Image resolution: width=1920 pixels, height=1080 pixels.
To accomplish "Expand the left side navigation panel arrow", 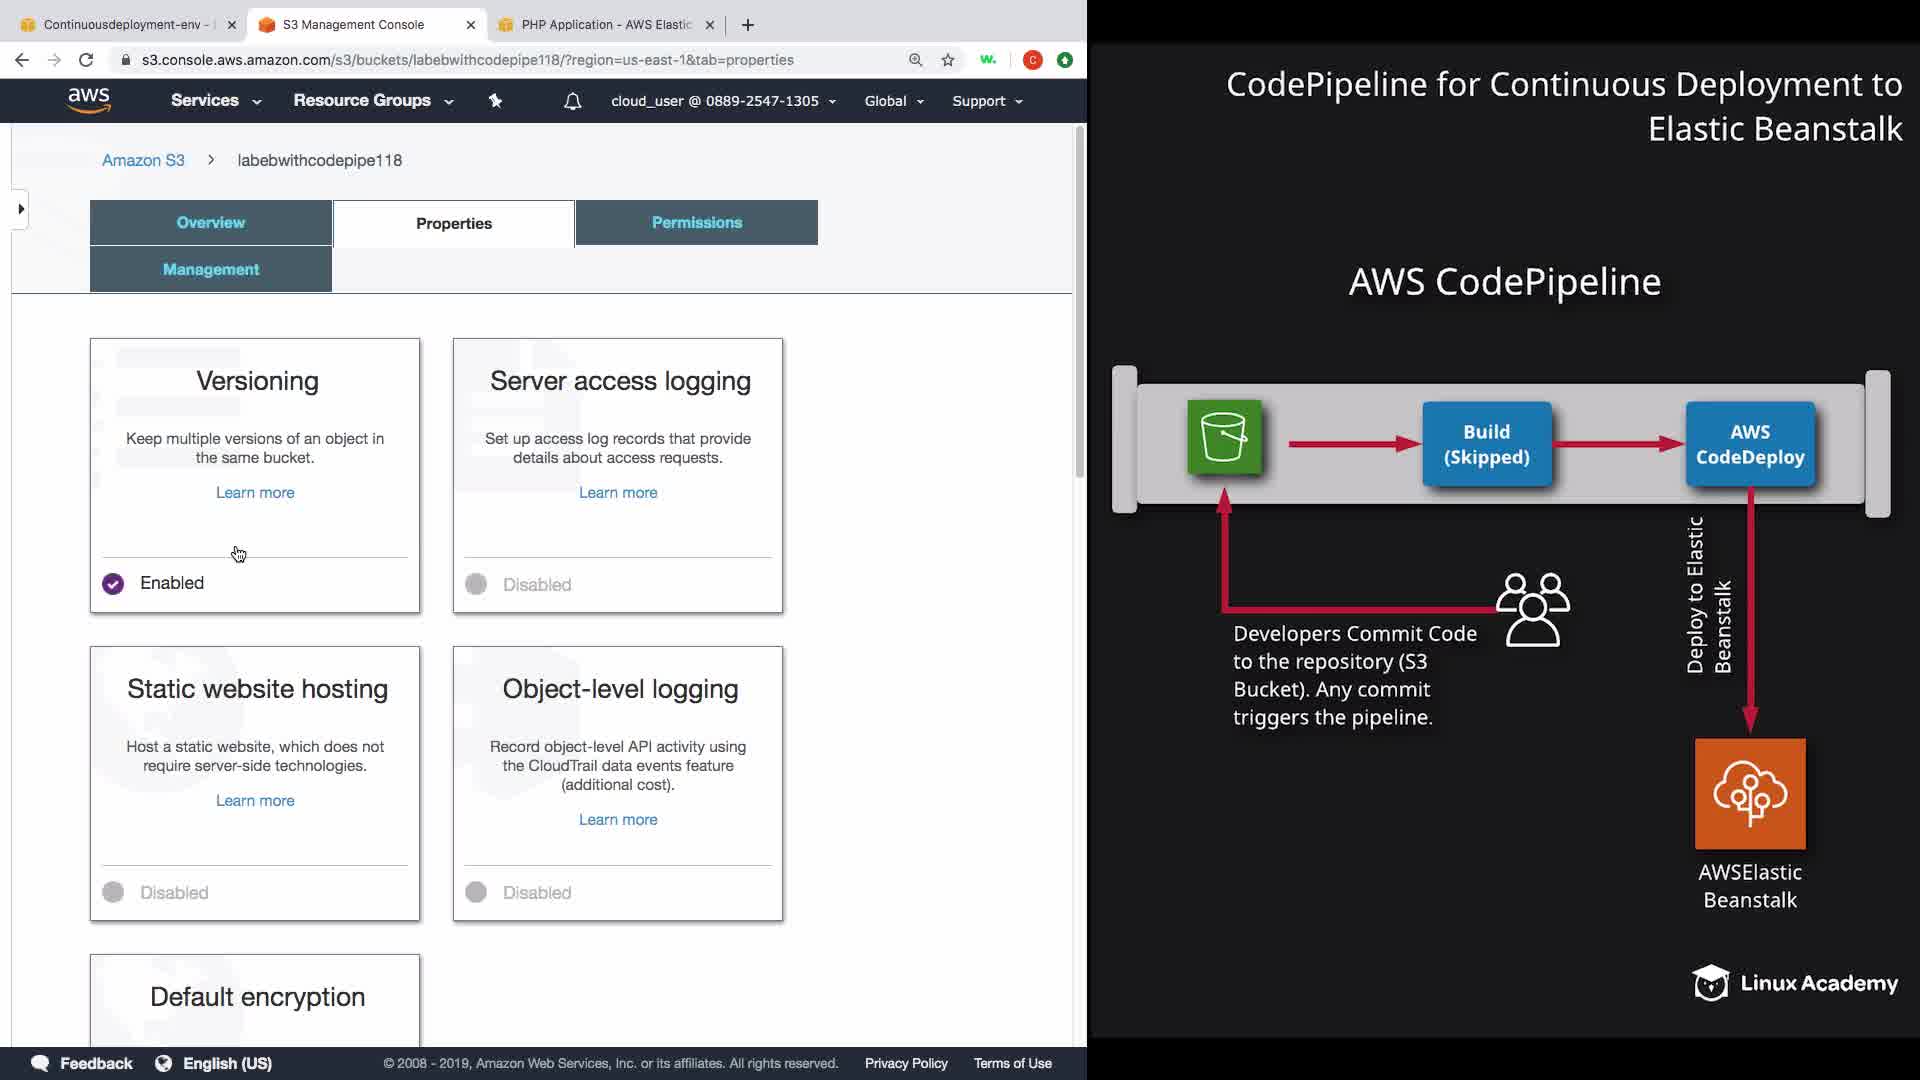I will click(x=20, y=209).
